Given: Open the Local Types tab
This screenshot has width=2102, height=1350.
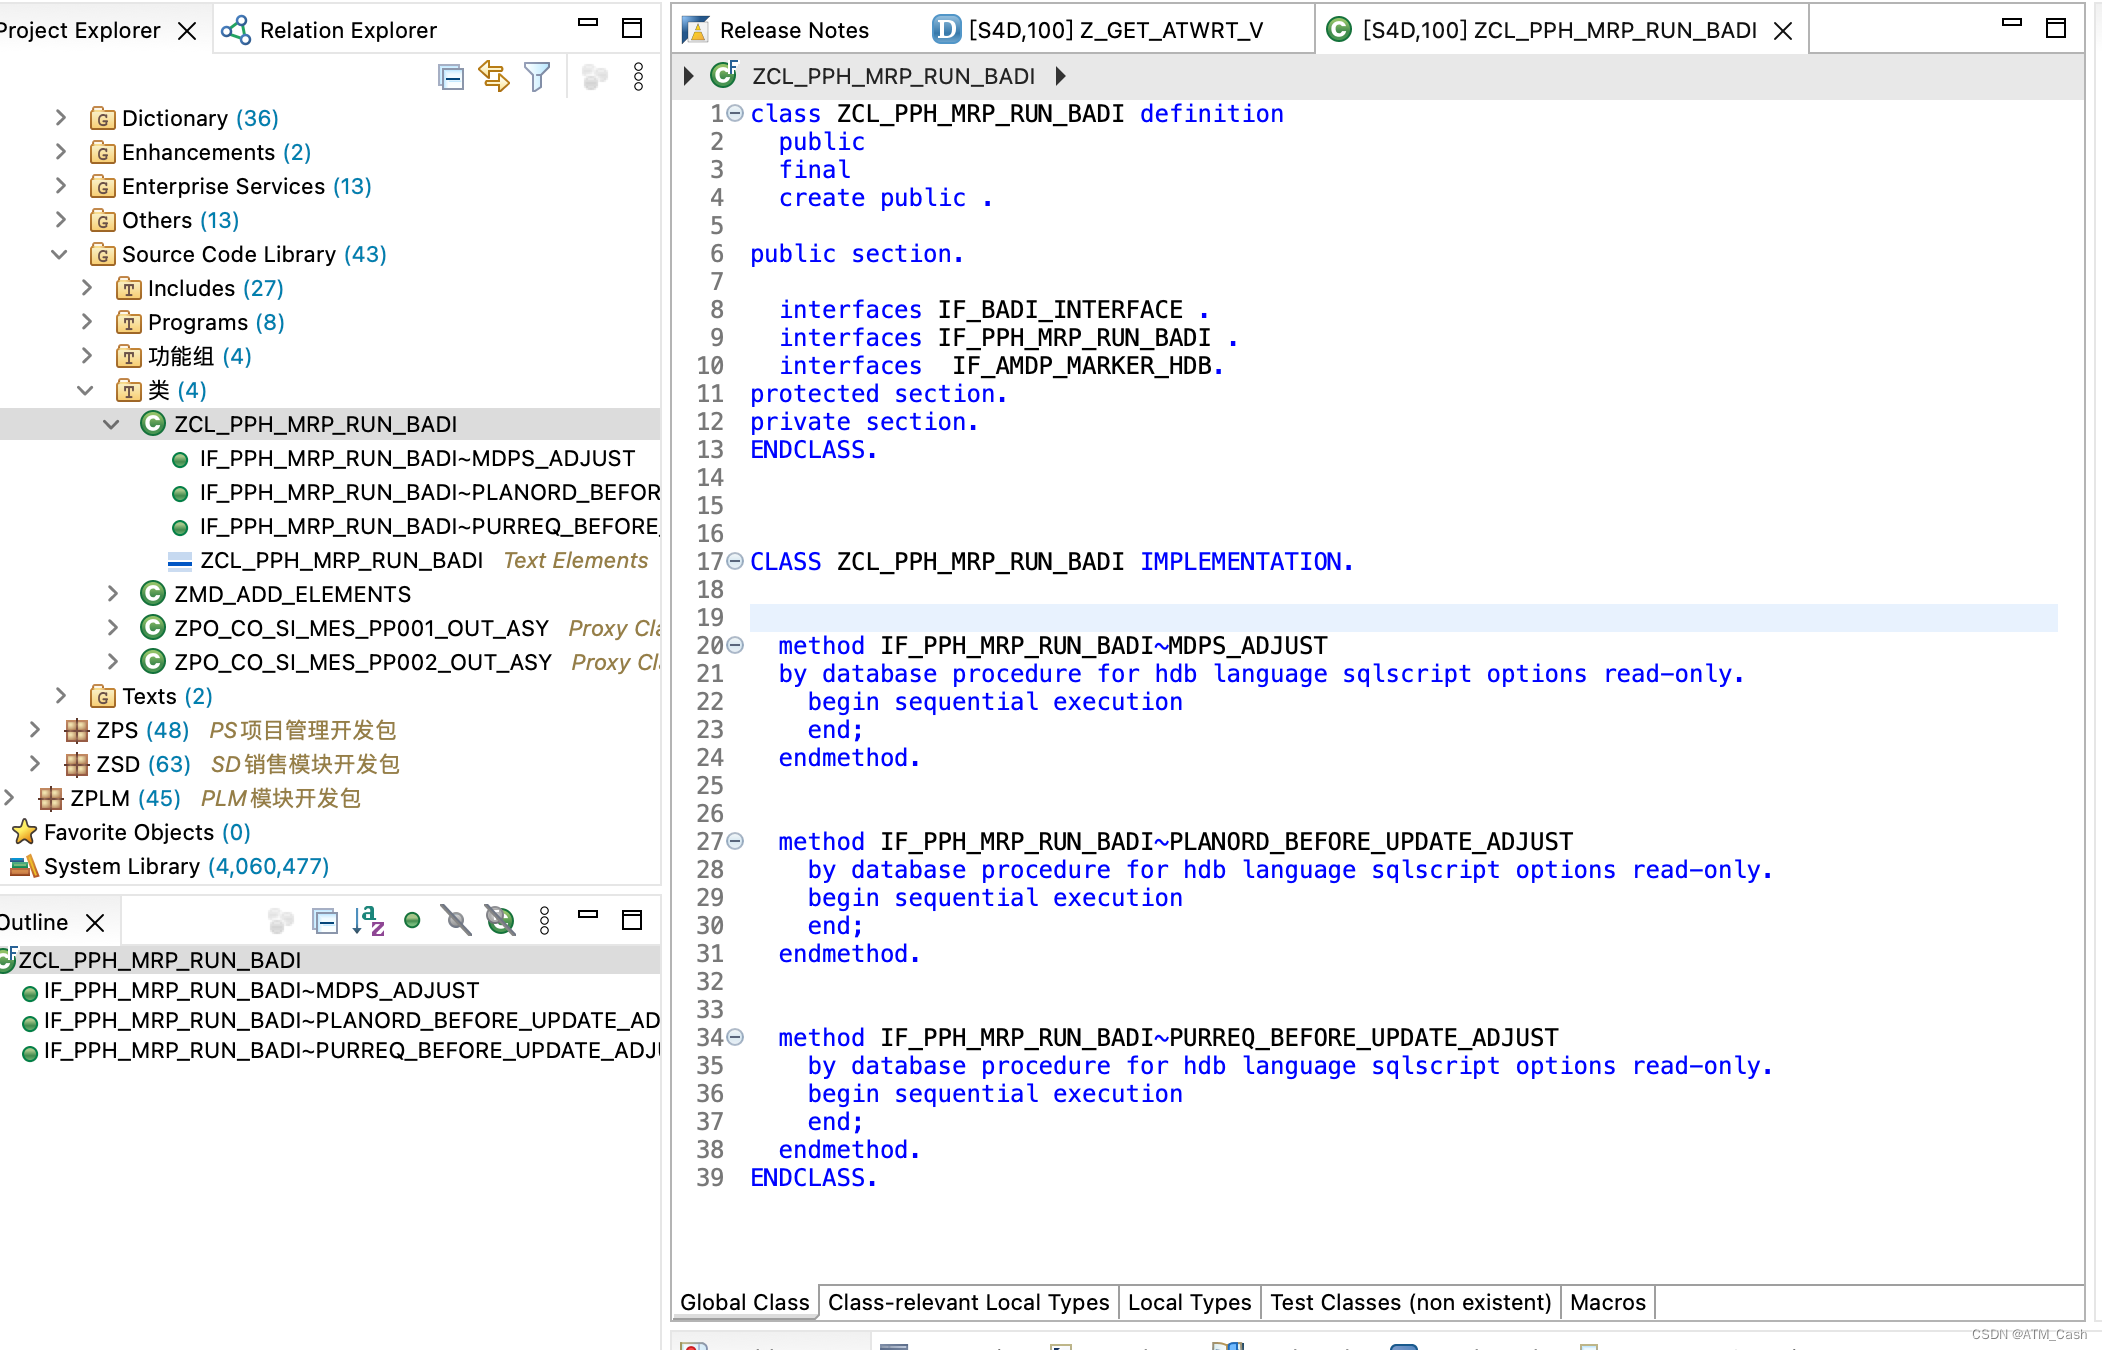Looking at the screenshot, I should [x=1188, y=1302].
